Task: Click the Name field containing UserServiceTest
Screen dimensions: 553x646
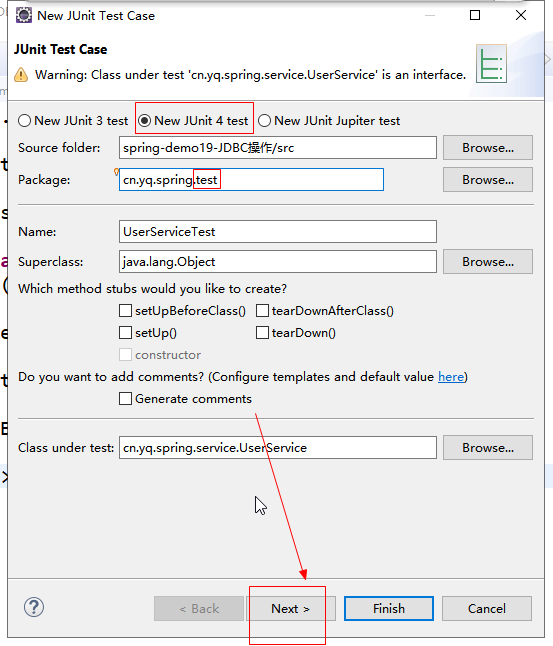Action: (x=278, y=232)
